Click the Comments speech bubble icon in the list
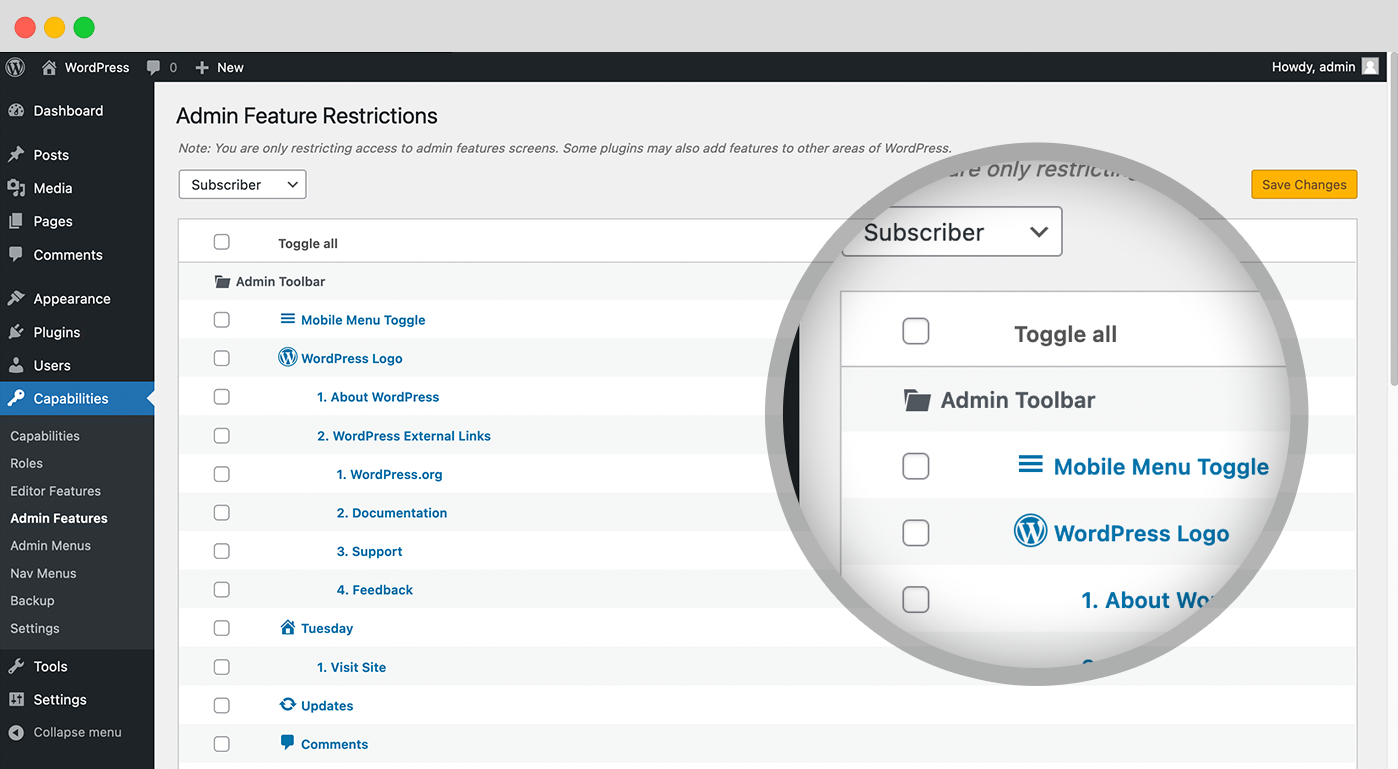 288,743
